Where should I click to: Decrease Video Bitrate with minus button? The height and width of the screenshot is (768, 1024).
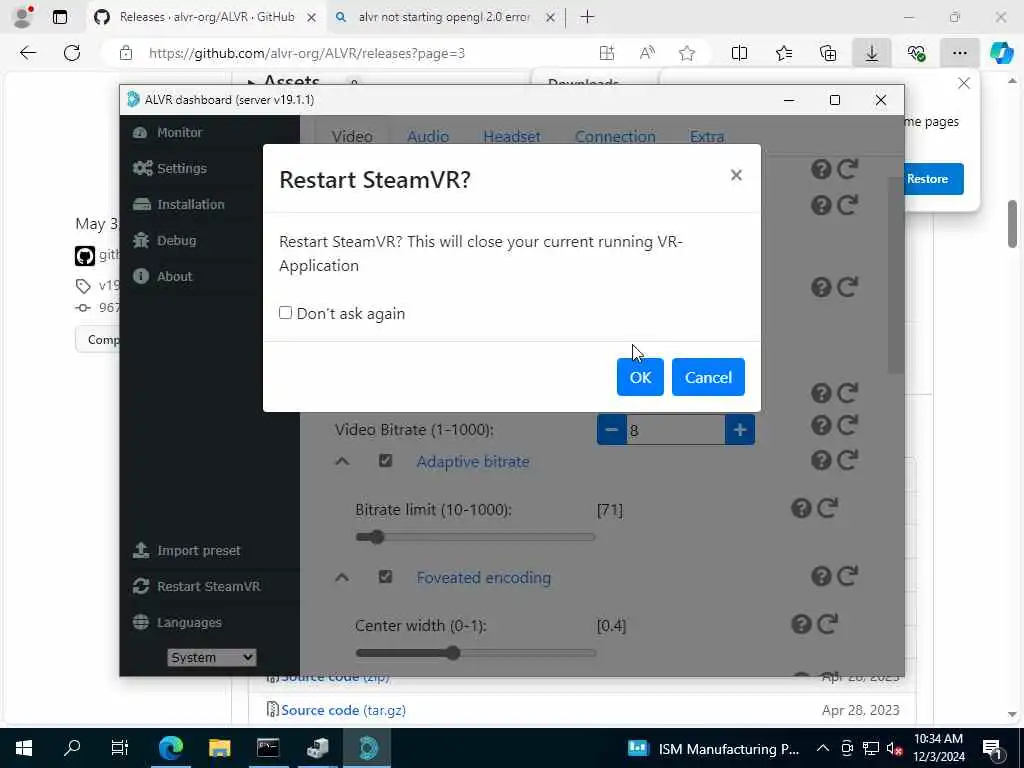[x=611, y=430]
